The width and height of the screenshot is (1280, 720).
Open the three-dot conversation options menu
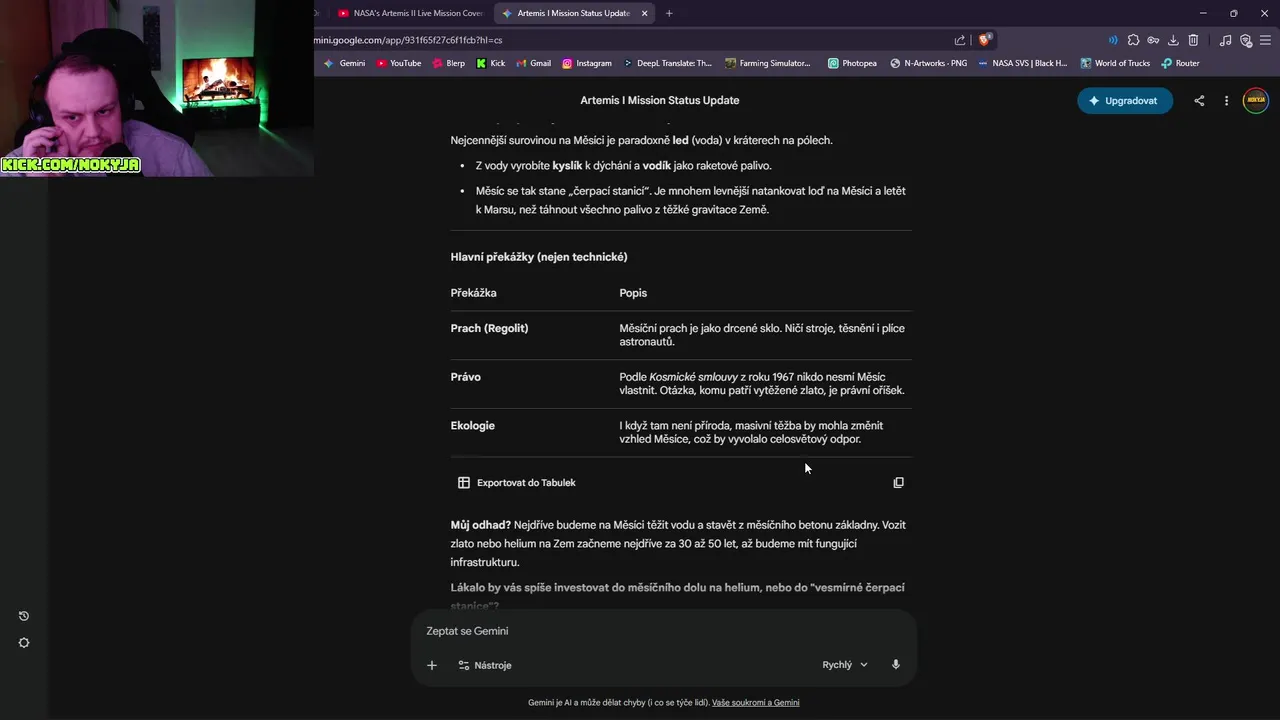1226,101
